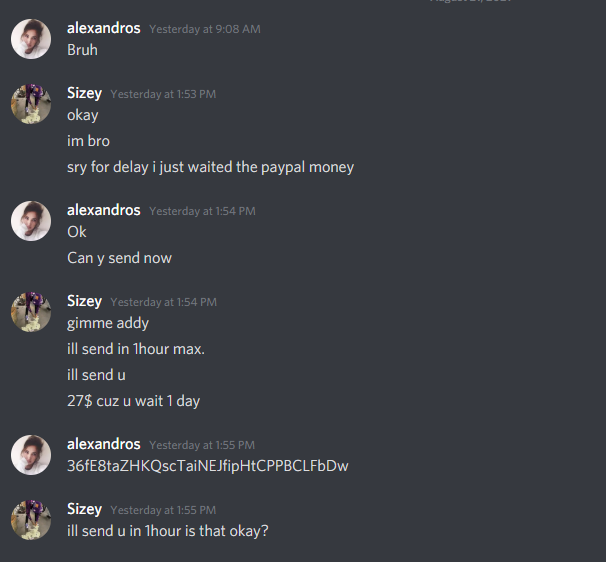Open Sizey's avatar at 1:53 PM message
Image resolution: width=606 pixels, height=562 pixels.
pos(31,104)
